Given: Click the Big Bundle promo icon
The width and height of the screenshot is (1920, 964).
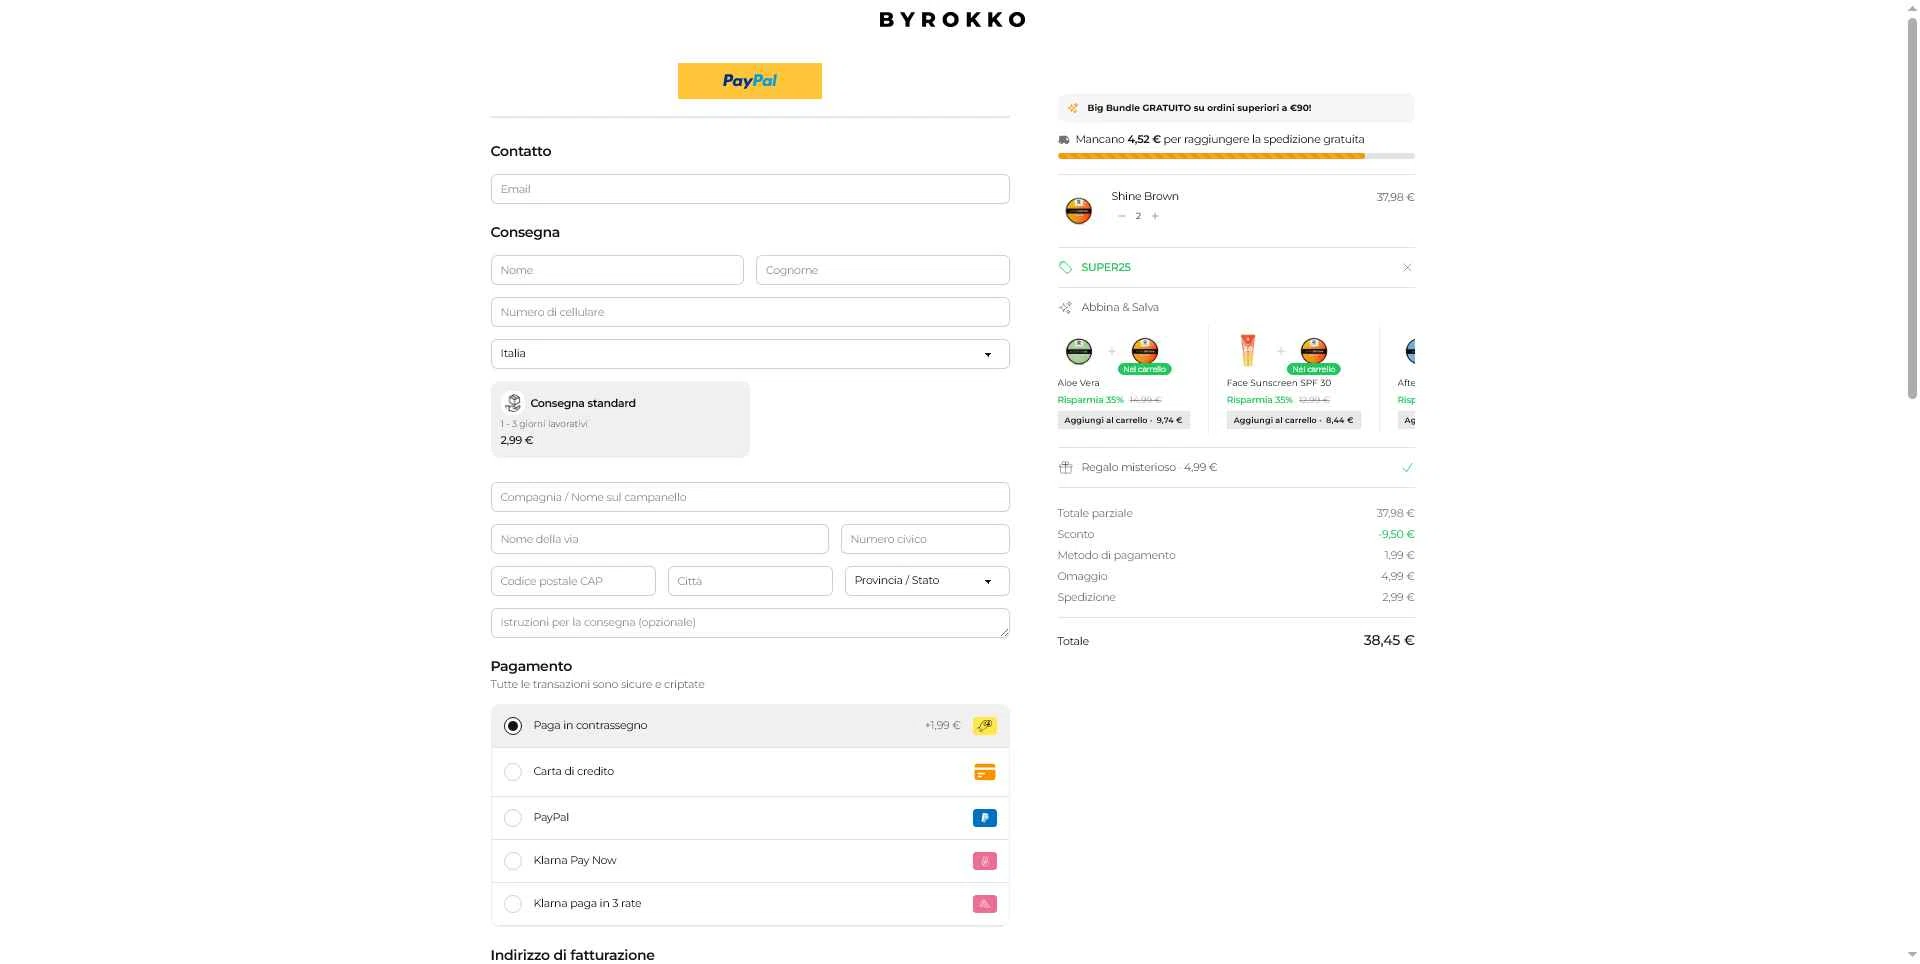Looking at the screenshot, I should [x=1073, y=108].
